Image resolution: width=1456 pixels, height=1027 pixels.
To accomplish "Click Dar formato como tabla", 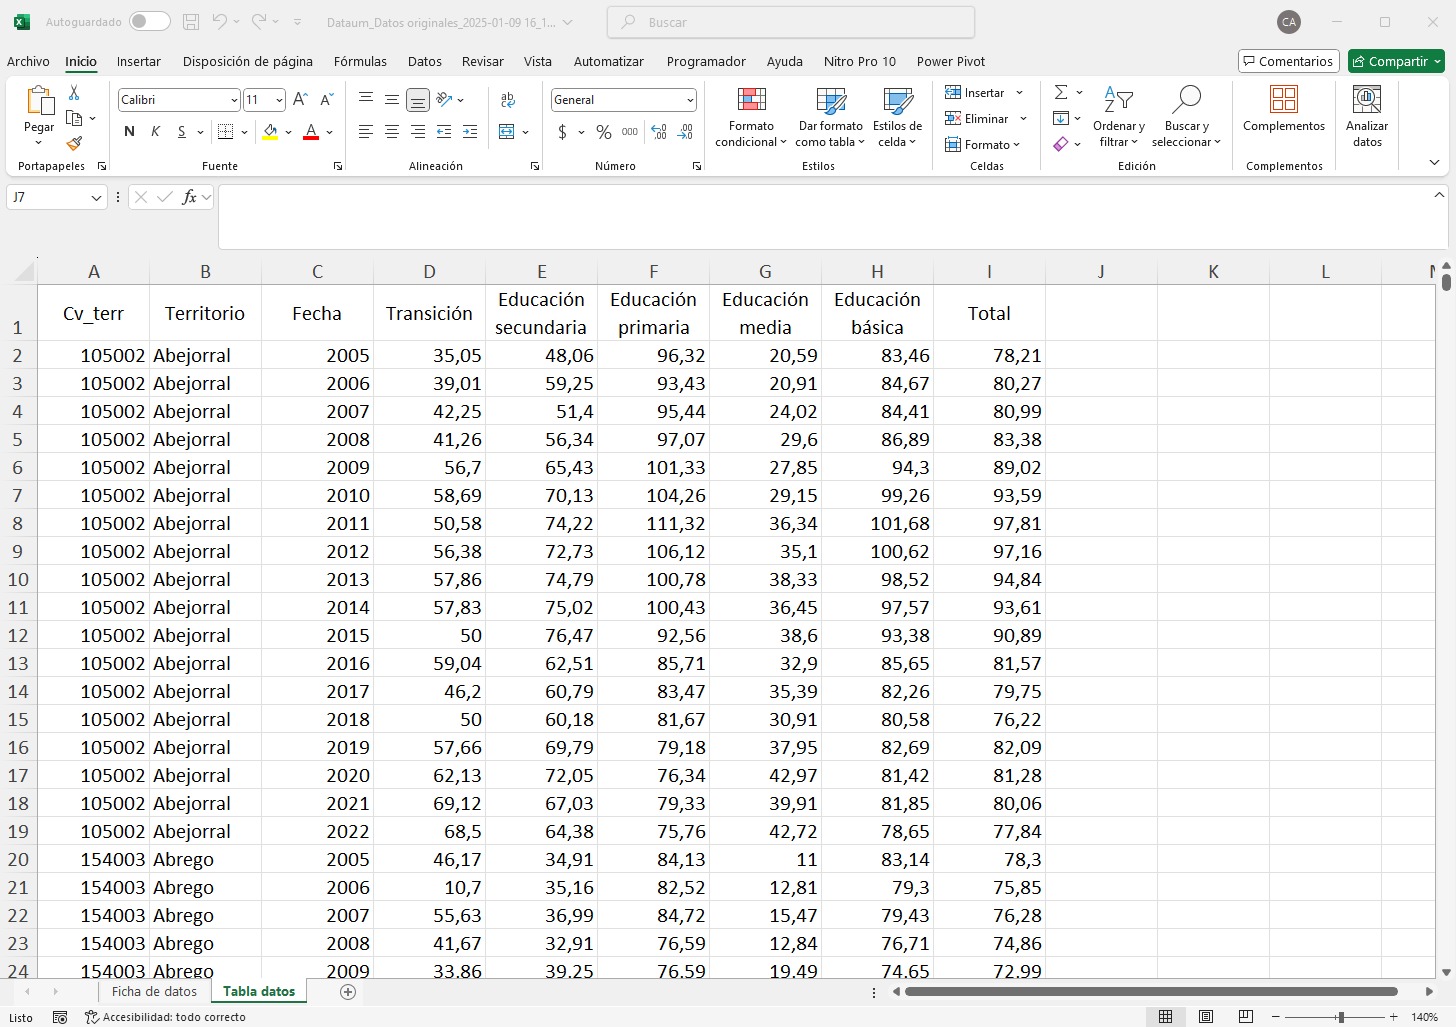I will pyautogui.click(x=830, y=117).
